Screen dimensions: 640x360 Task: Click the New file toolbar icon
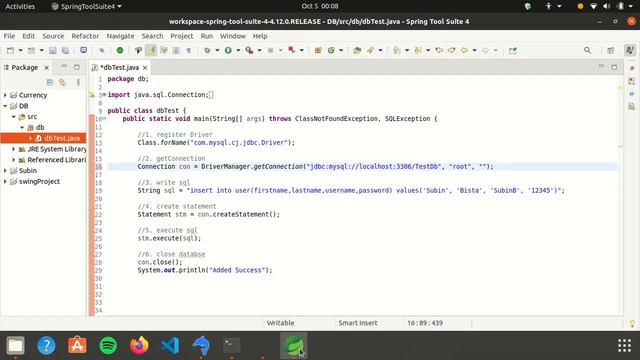(10, 50)
